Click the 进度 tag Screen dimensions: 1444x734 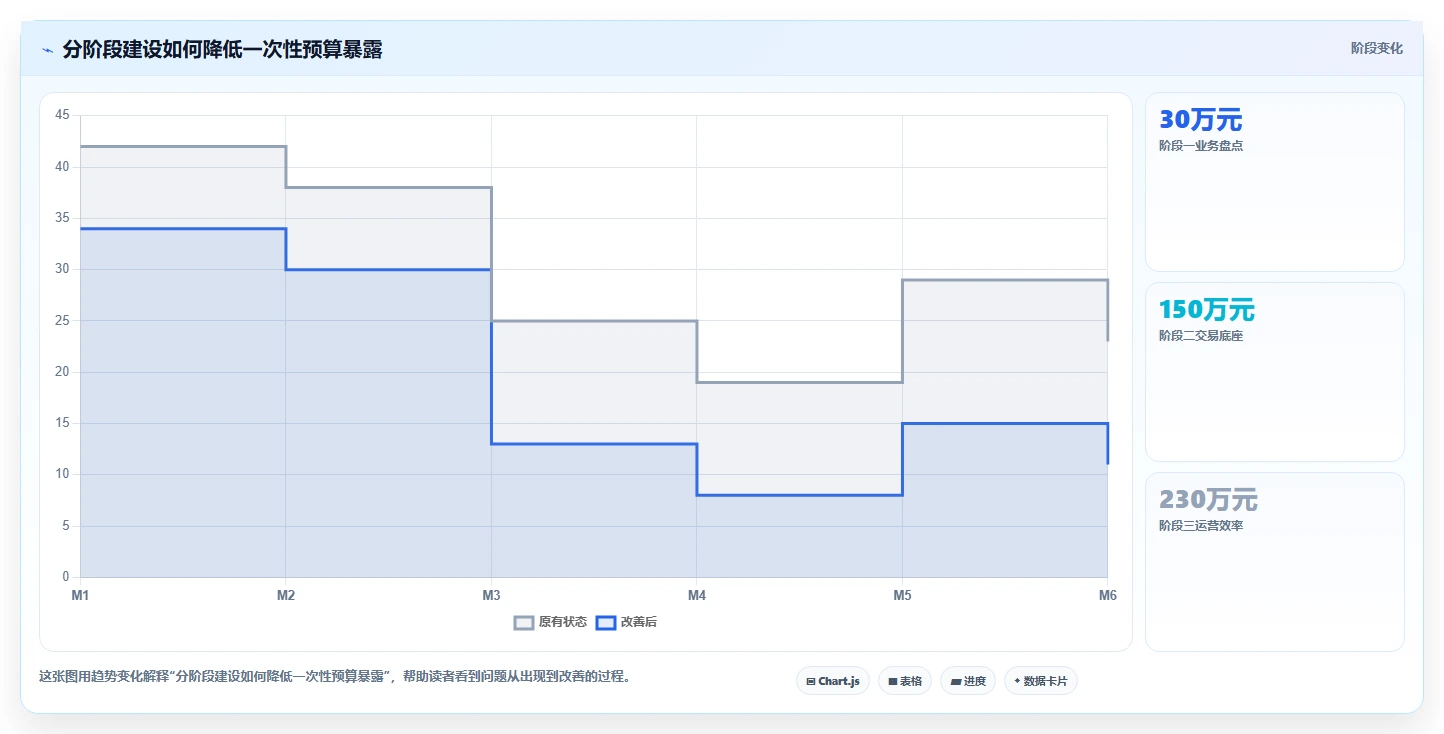click(968, 681)
